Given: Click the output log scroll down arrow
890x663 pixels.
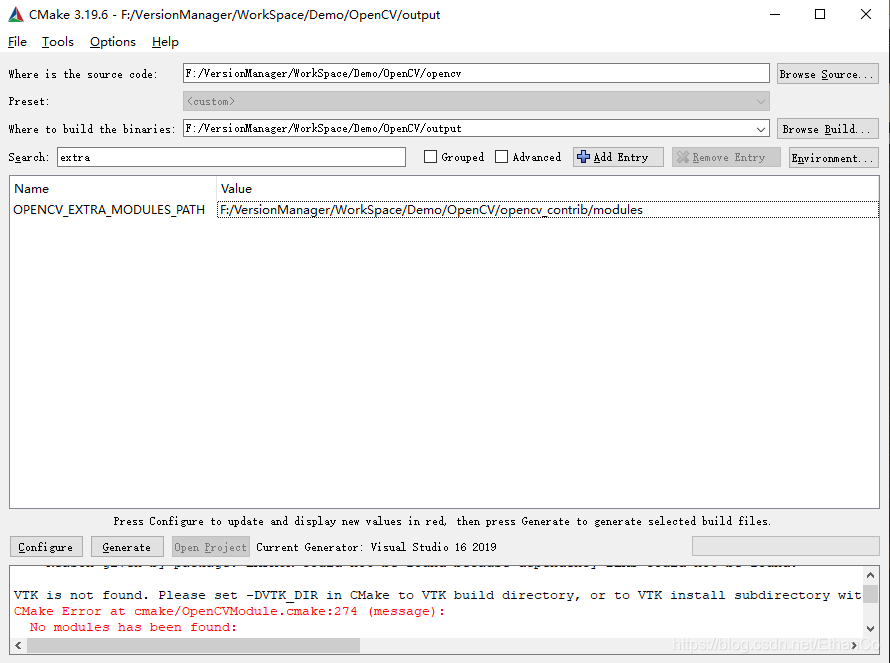Looking at the screenshot, I should pyautogui.click(x=871, y=628).
